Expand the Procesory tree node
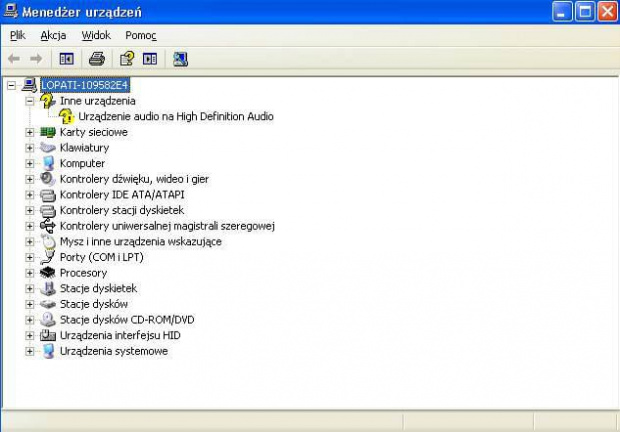 30,273
